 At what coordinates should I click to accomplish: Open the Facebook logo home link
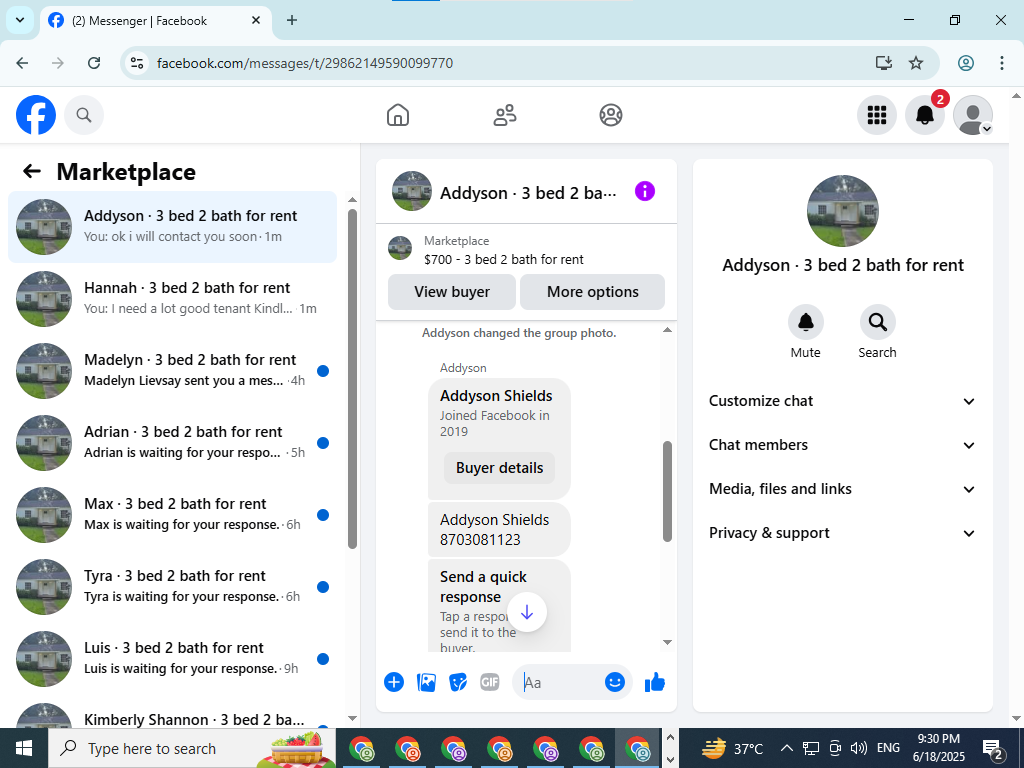(x=36, y=115)
